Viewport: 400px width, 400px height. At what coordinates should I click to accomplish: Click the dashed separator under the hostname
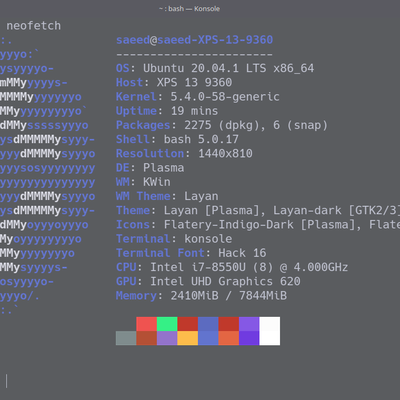[194, 54]
